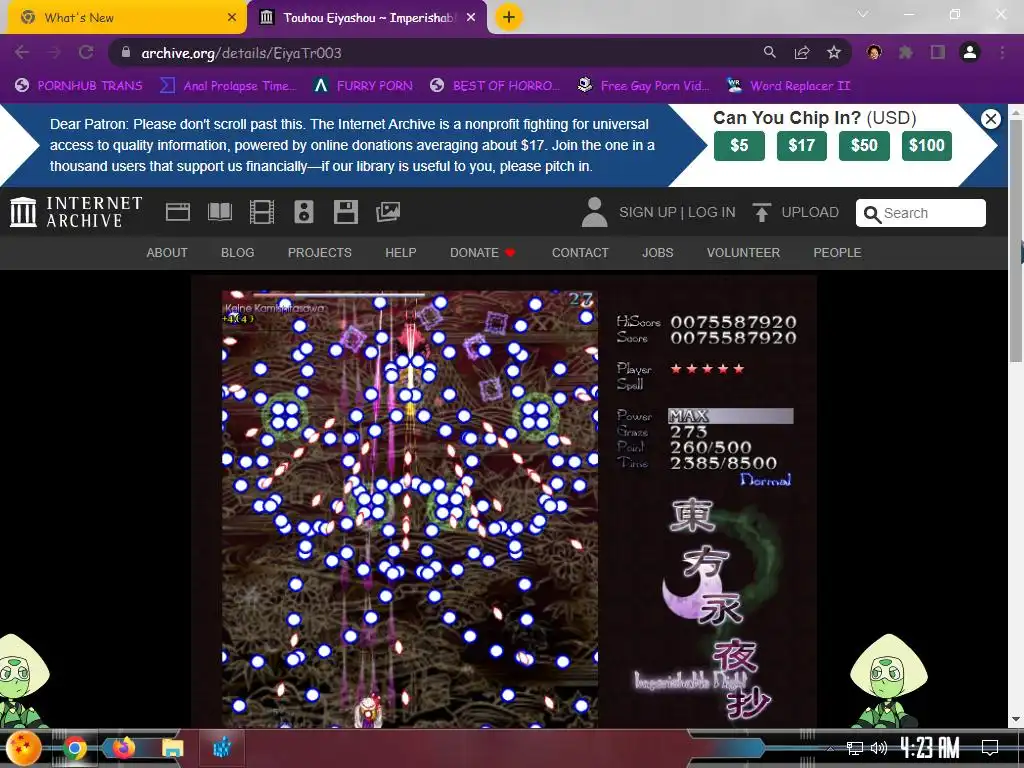This screenshot has height=768, width=1024.
Task: Click the browser forward arrow
Action: 54,52
